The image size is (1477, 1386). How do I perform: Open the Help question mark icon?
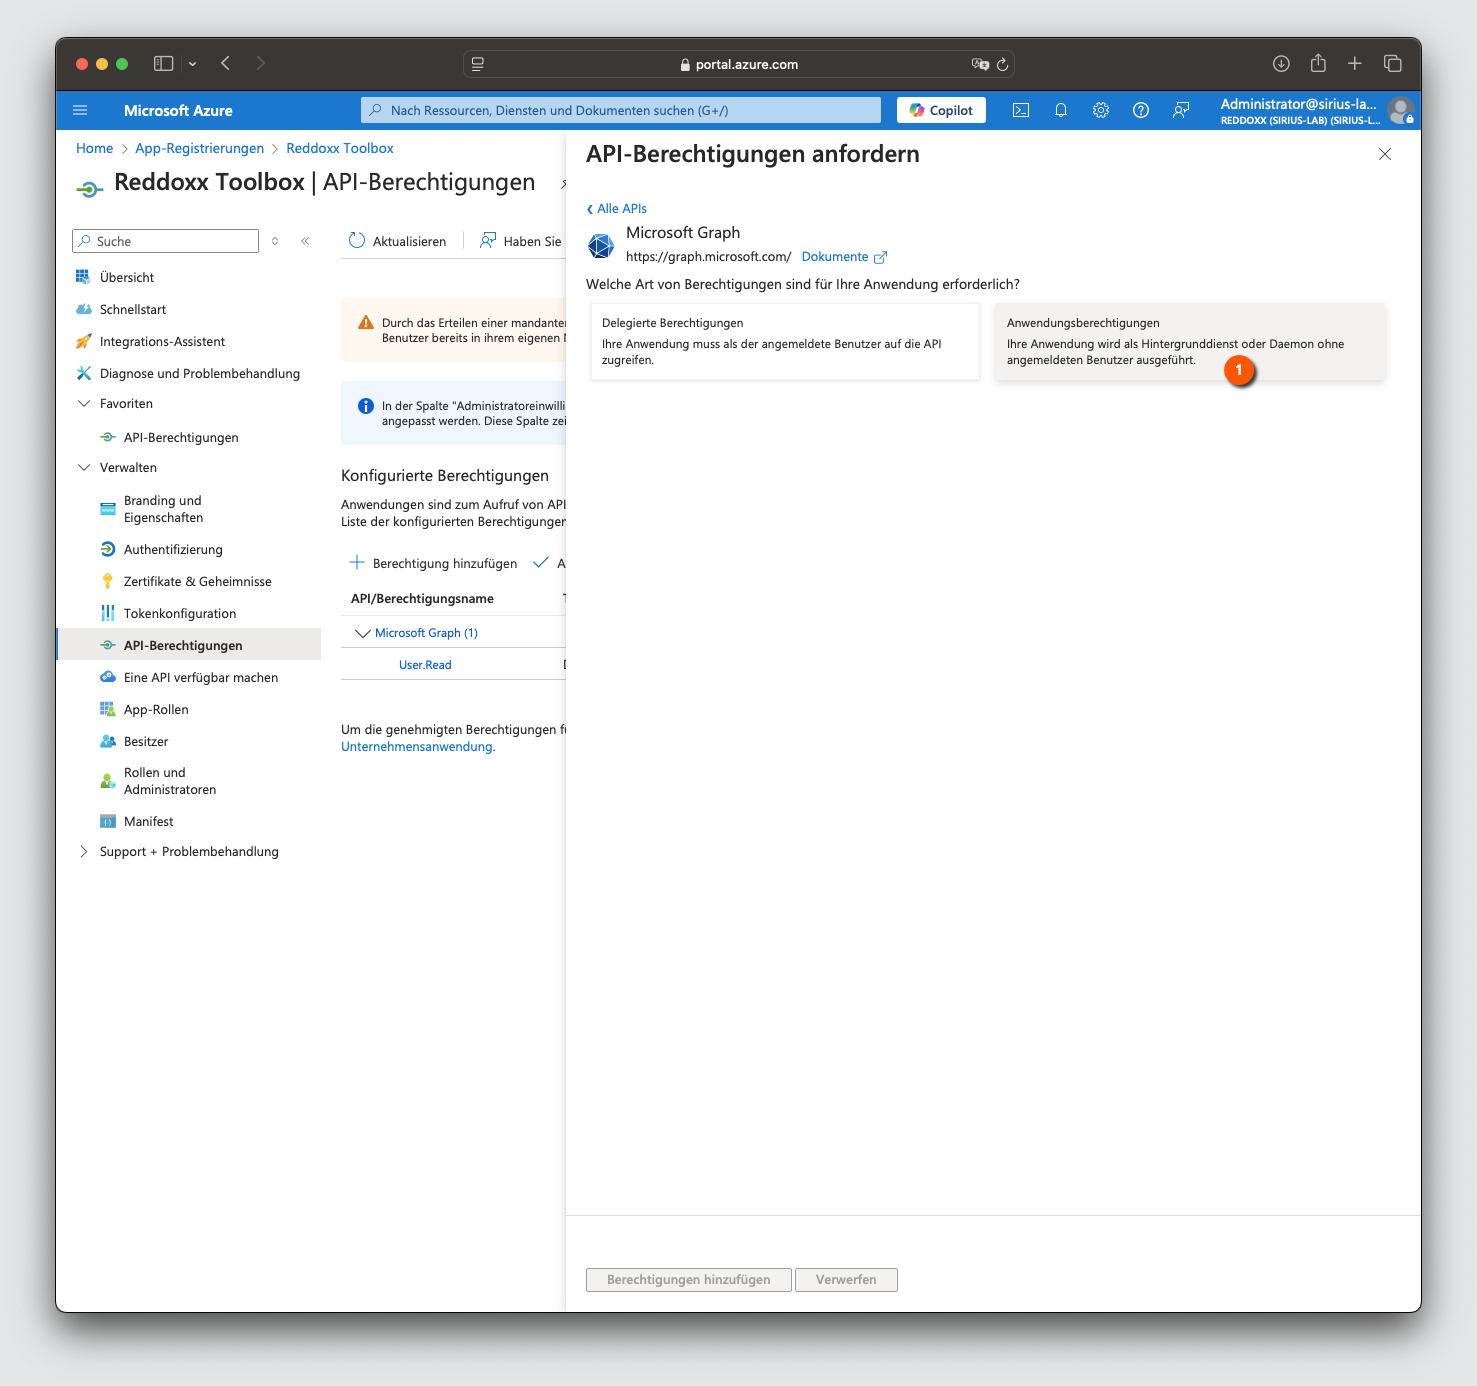tap(1141, 110)
